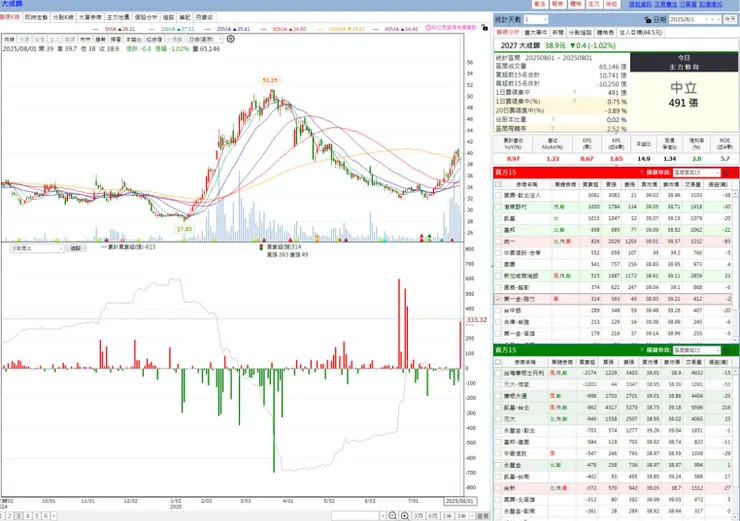Screen dimensions: 740x521
Task: Switch to 個股分析 tab
Action: pyautogui.click(x=146, y=17)
